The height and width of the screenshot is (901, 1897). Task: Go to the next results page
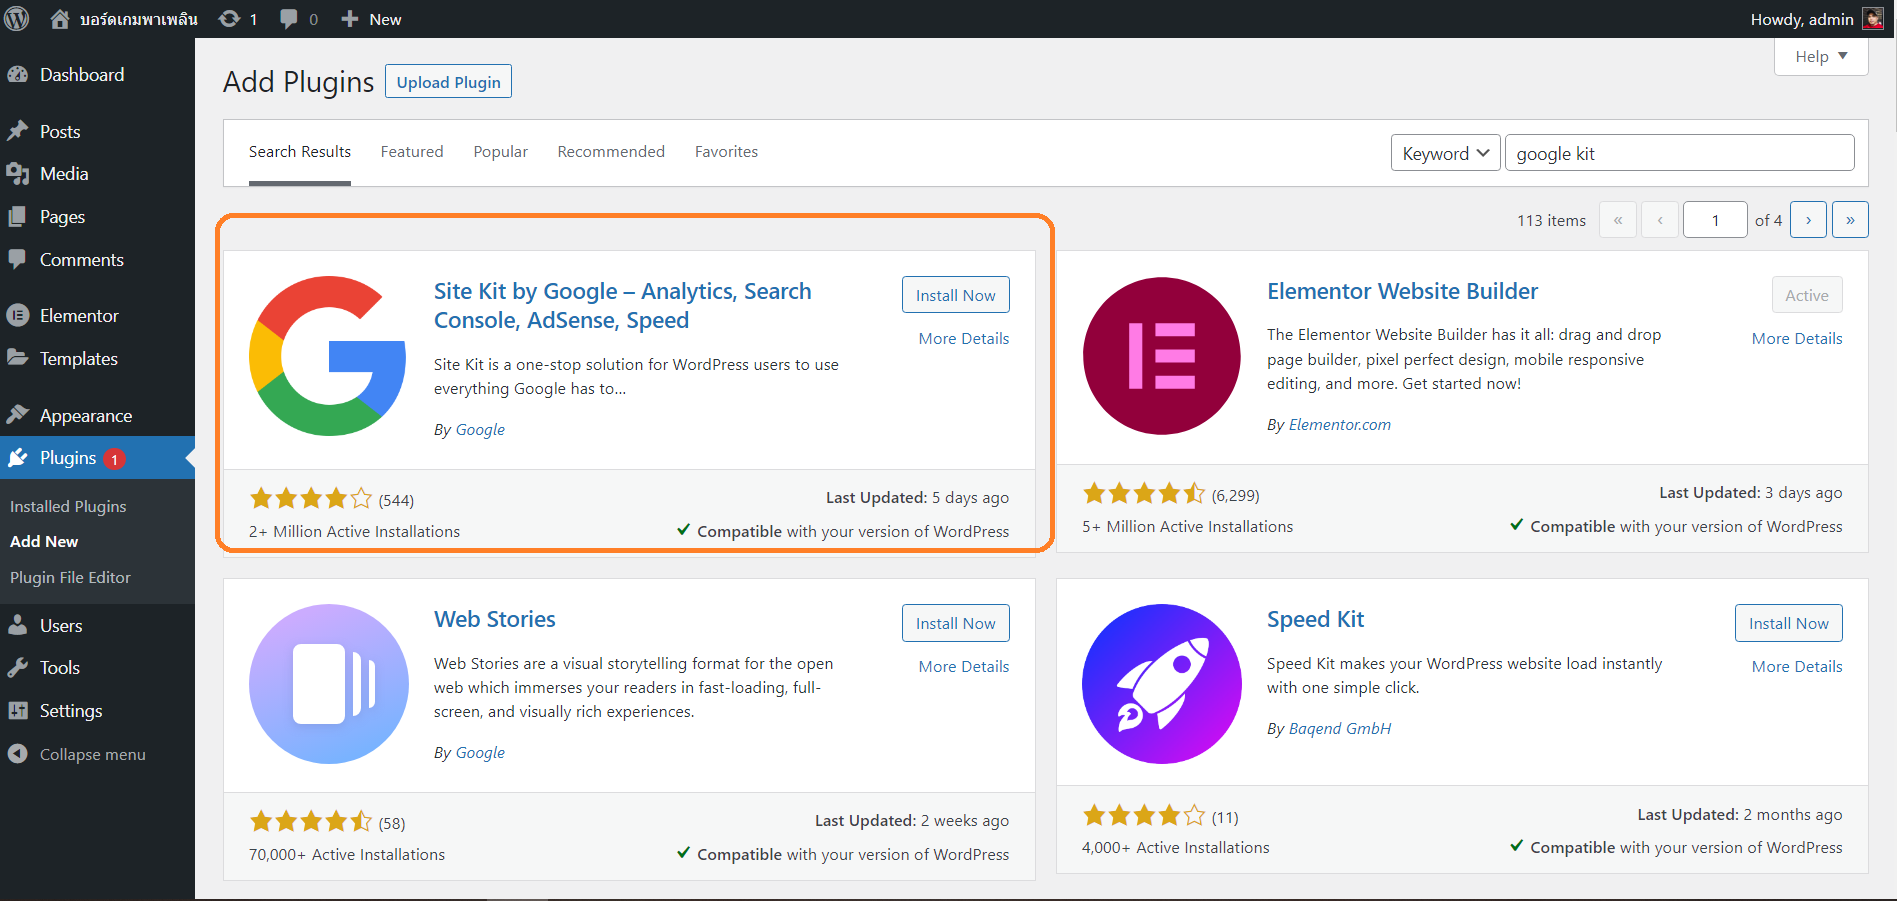click(x=1808, y=220)
